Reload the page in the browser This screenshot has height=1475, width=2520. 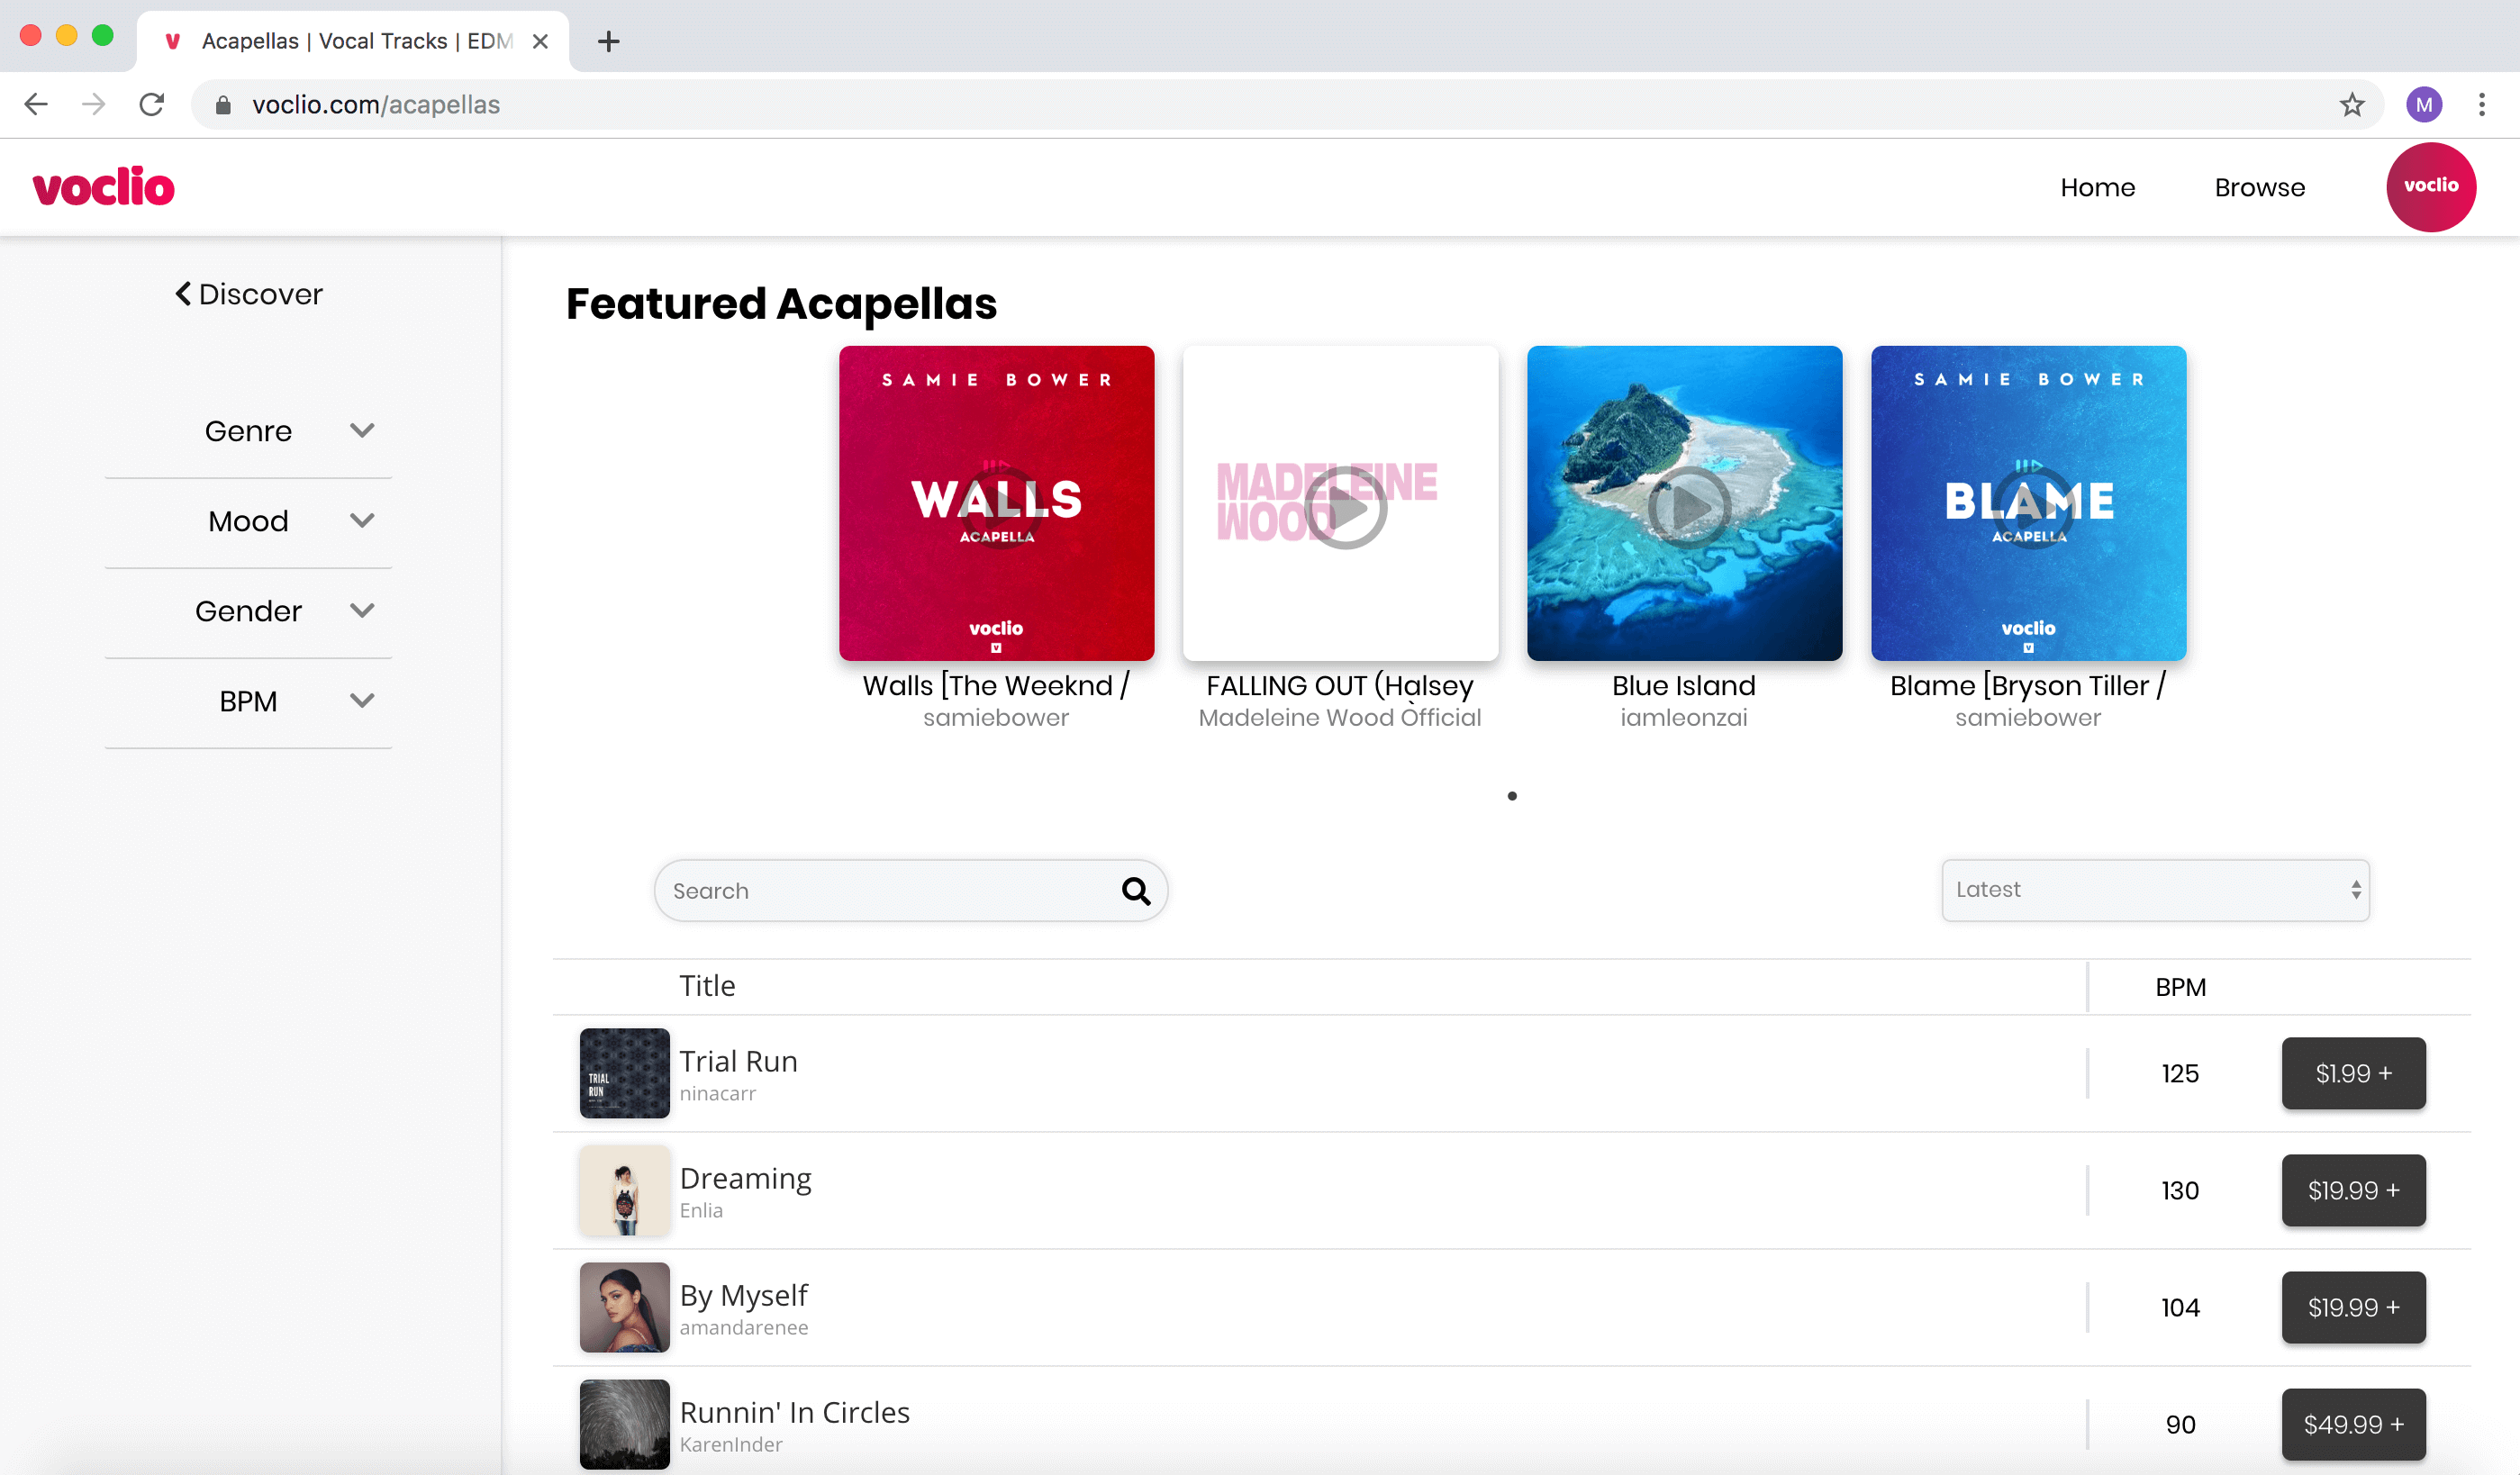(152, 104)
